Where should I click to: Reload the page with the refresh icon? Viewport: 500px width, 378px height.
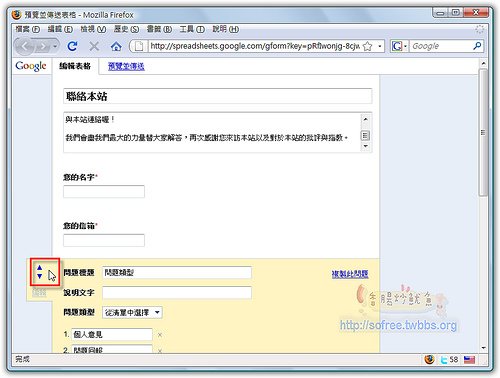pyautogui.click(x=72, y=46)
